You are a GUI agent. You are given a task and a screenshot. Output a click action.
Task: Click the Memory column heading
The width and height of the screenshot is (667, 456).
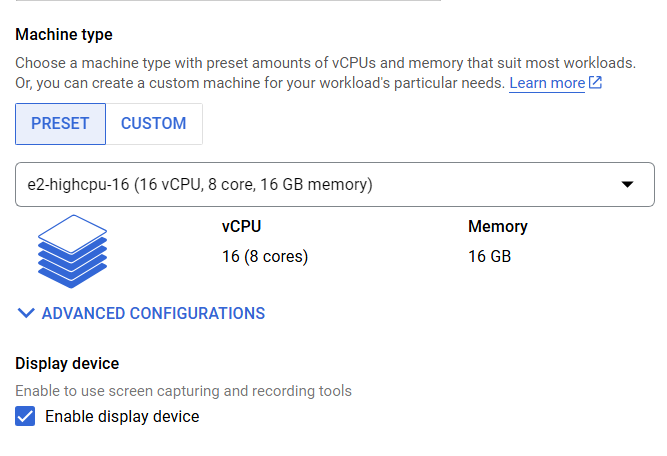point(497,227)
